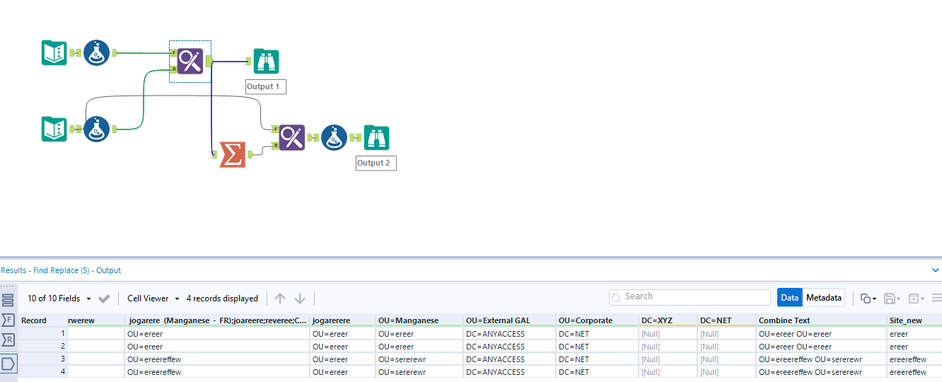This screenshot has width=942, height=382.
Task: Open the '10 of 10 Fields' dropdown
Action: coord(59,299)
